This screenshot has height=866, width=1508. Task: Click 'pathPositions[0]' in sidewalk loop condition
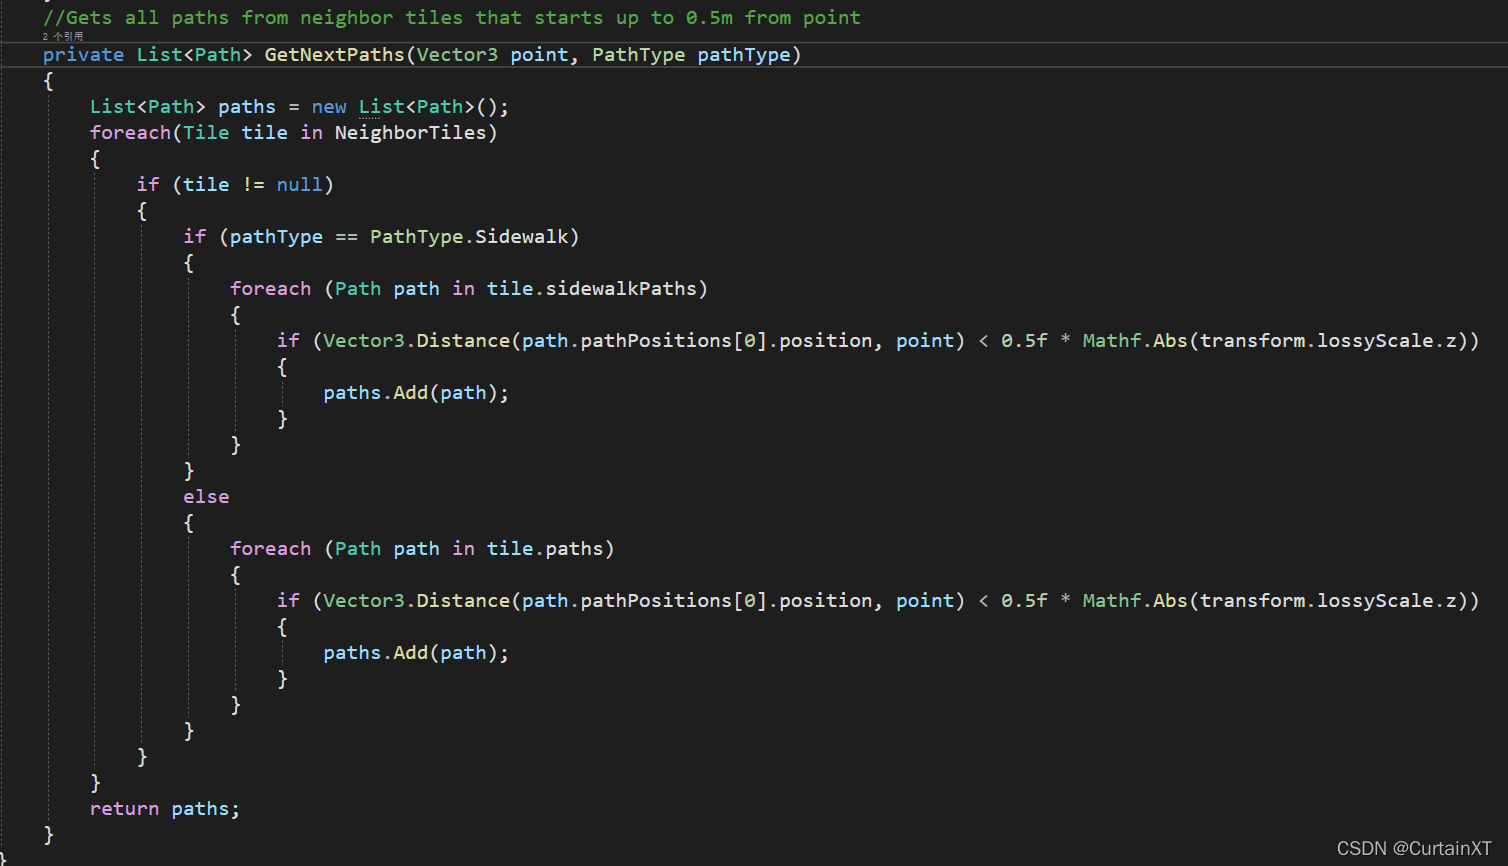point(674,340)
